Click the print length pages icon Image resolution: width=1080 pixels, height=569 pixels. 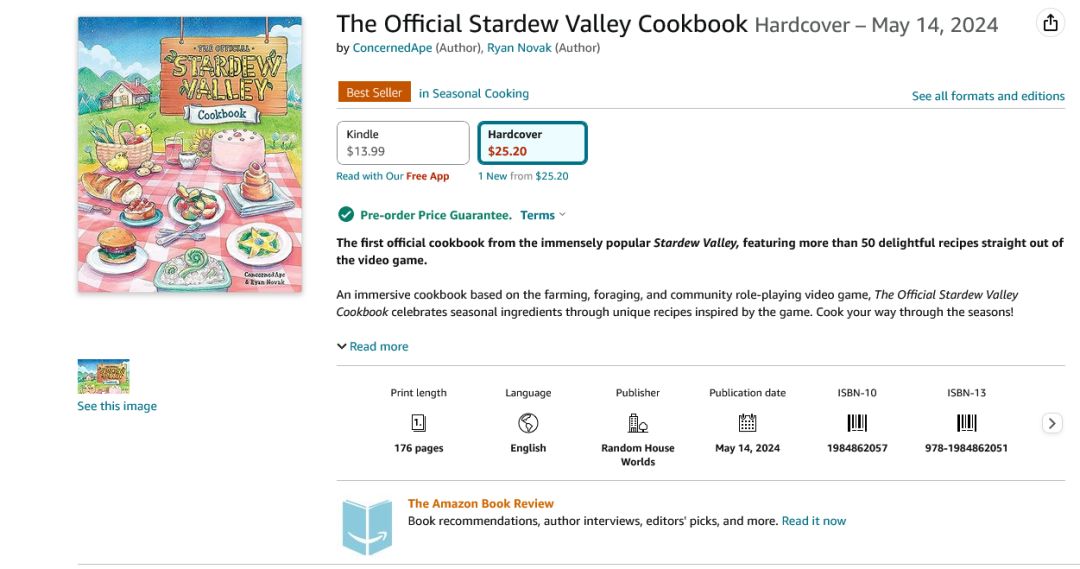pos(418,423)
